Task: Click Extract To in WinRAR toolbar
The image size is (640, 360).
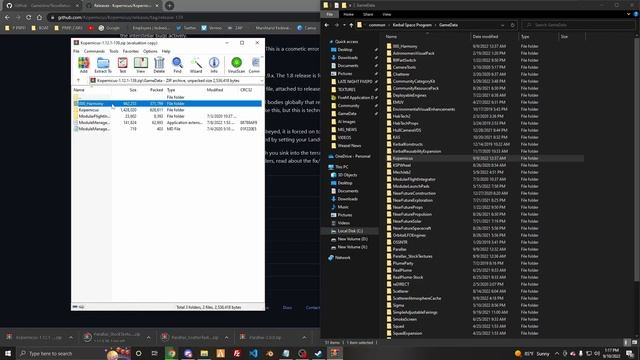Action: [x=103, y=64]
